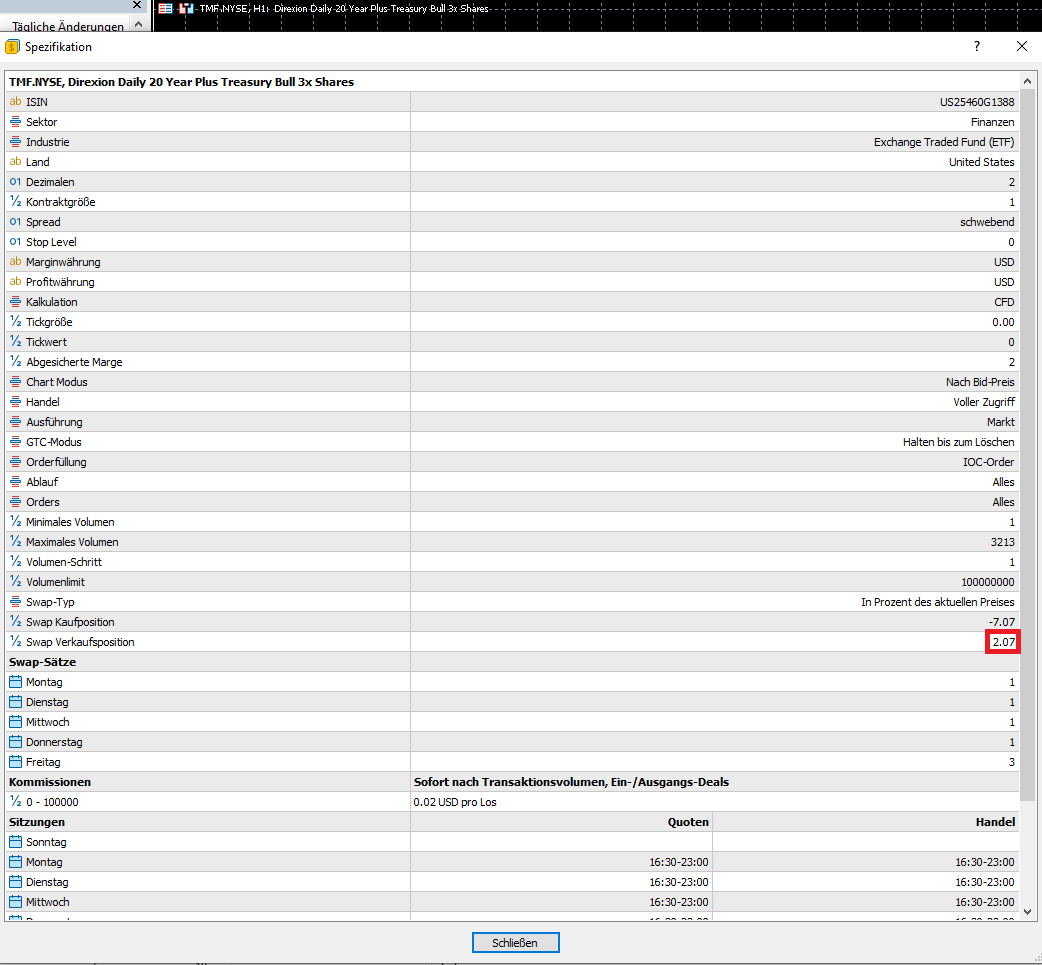
Task: Click the Chart Modus row icon
Action: pos(15,381)
